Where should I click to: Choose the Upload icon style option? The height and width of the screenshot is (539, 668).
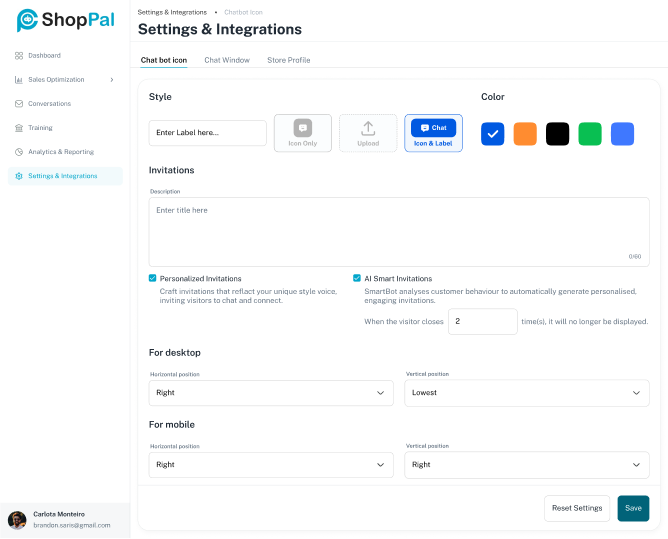pyautogui.click(x=368, y=133)
